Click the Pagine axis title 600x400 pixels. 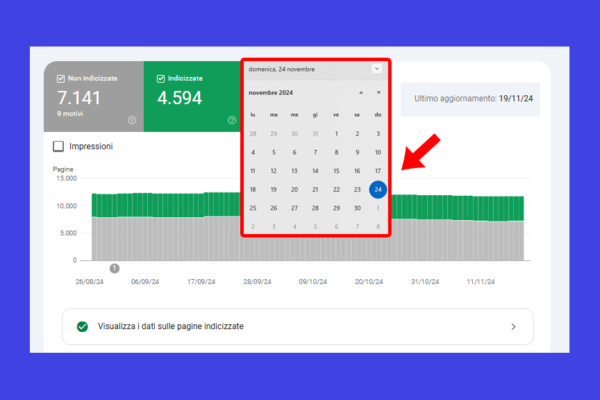63,169
